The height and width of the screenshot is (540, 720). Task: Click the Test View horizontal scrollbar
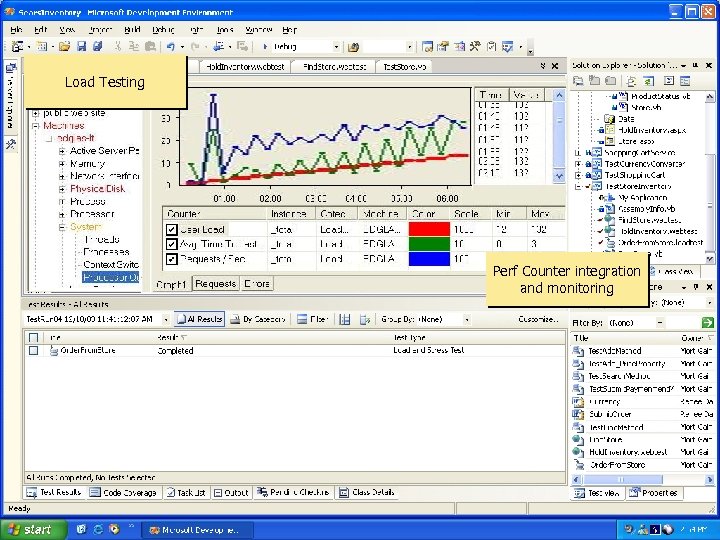(643, 479)
